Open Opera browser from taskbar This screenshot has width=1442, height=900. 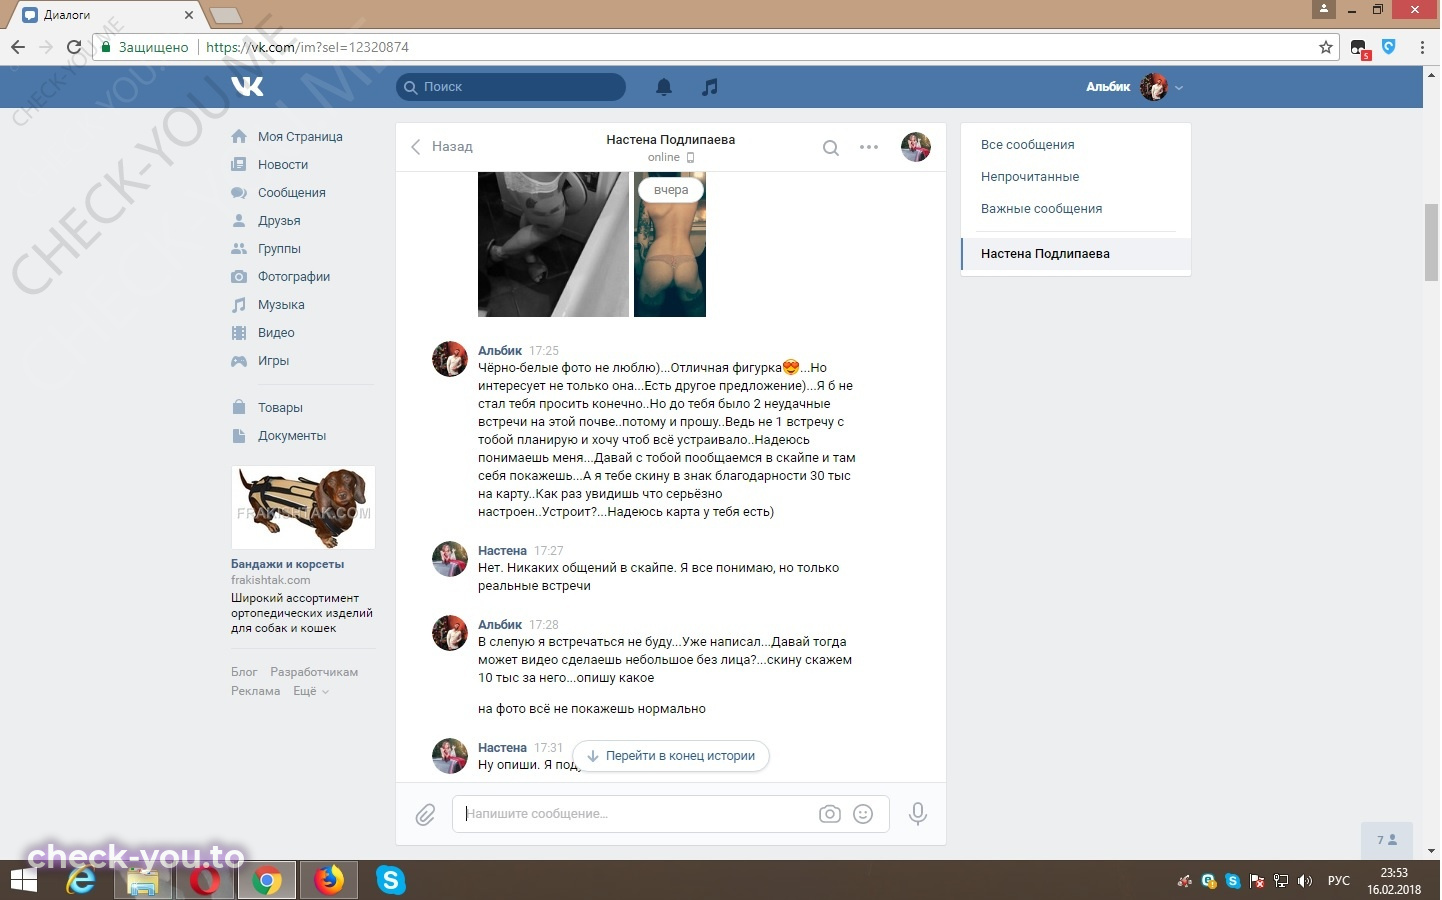[x=205, y=880]
